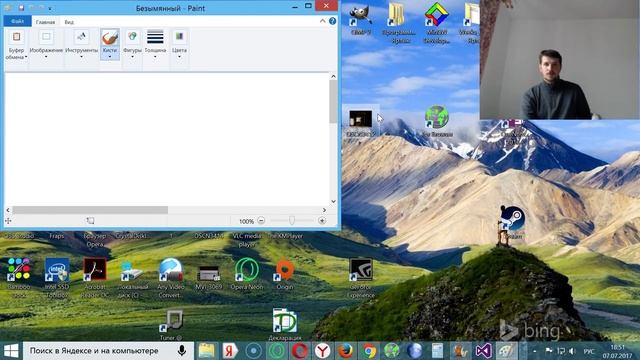Click the Paint taskbar button
The width and height of the screenshot is (640, 360).
(507, 351)
